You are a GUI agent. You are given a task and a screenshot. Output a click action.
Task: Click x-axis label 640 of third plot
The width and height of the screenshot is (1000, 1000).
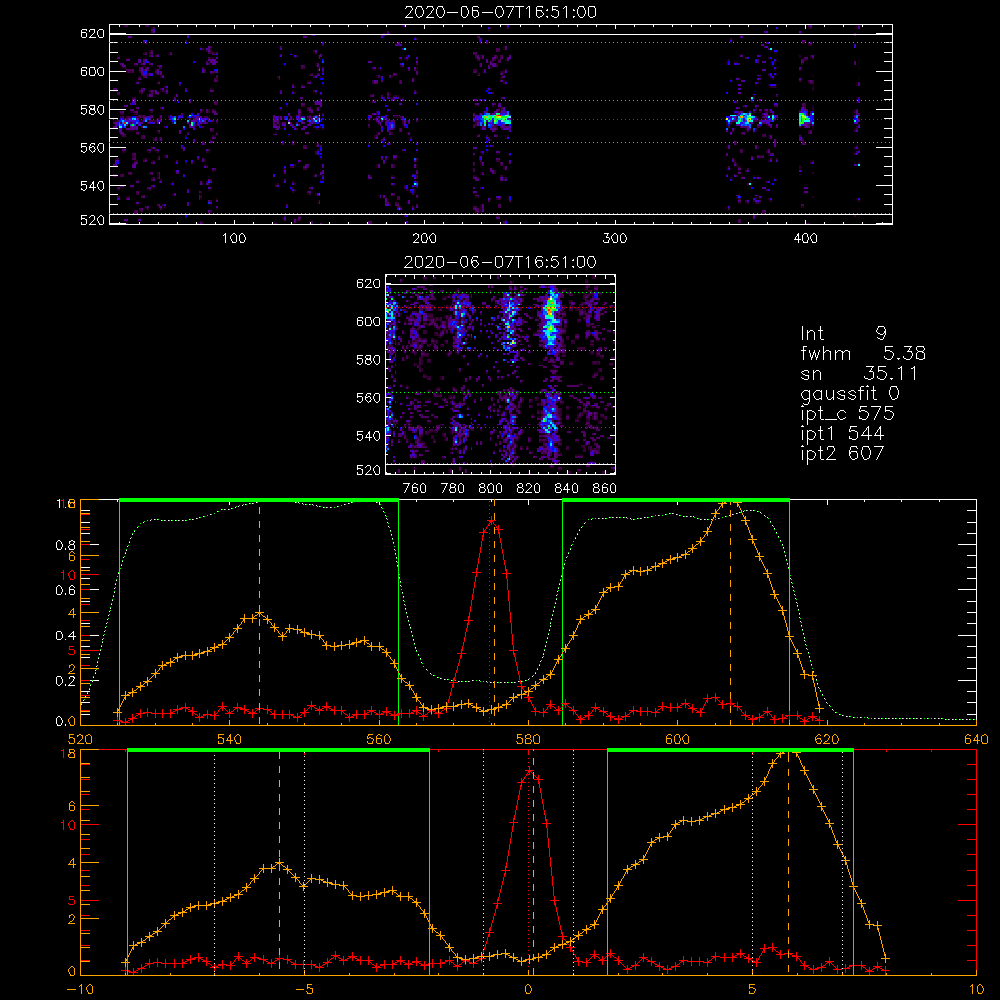point(976,740)
